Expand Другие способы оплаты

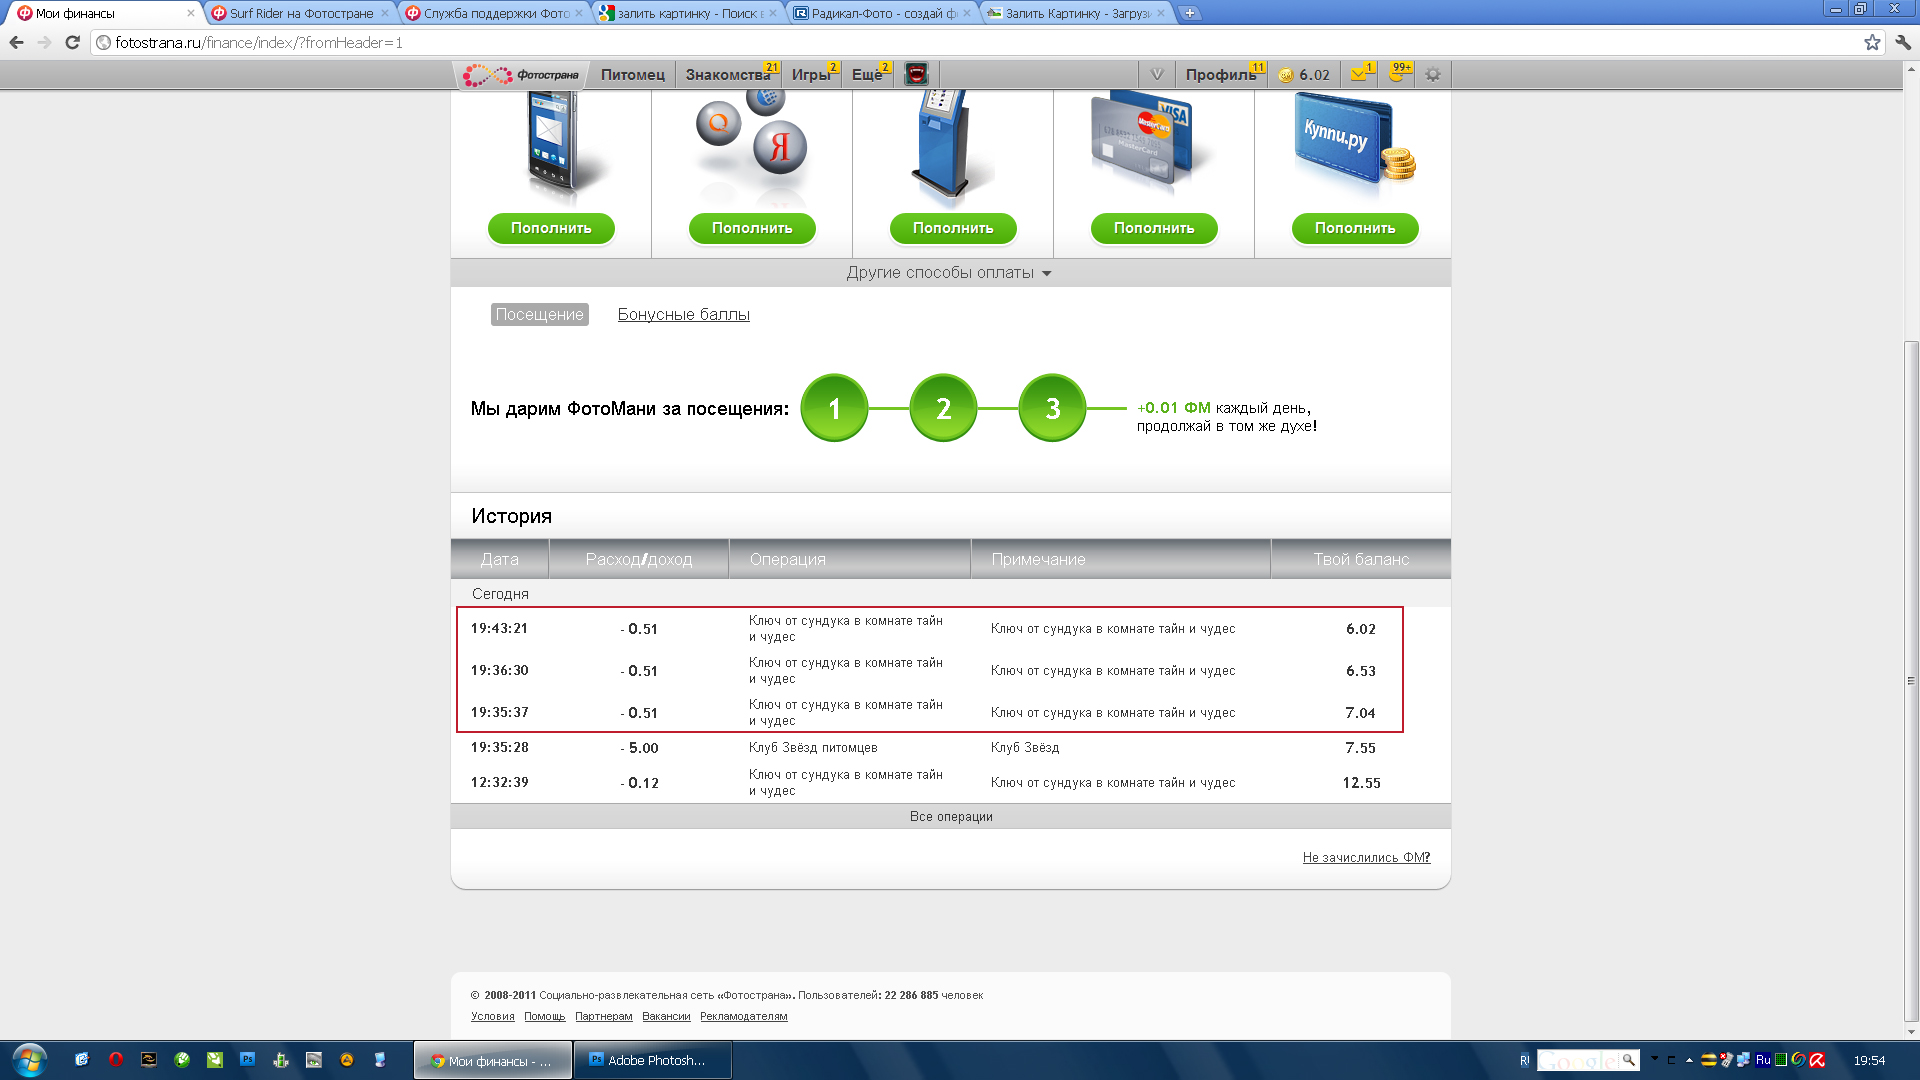(948, 273)
